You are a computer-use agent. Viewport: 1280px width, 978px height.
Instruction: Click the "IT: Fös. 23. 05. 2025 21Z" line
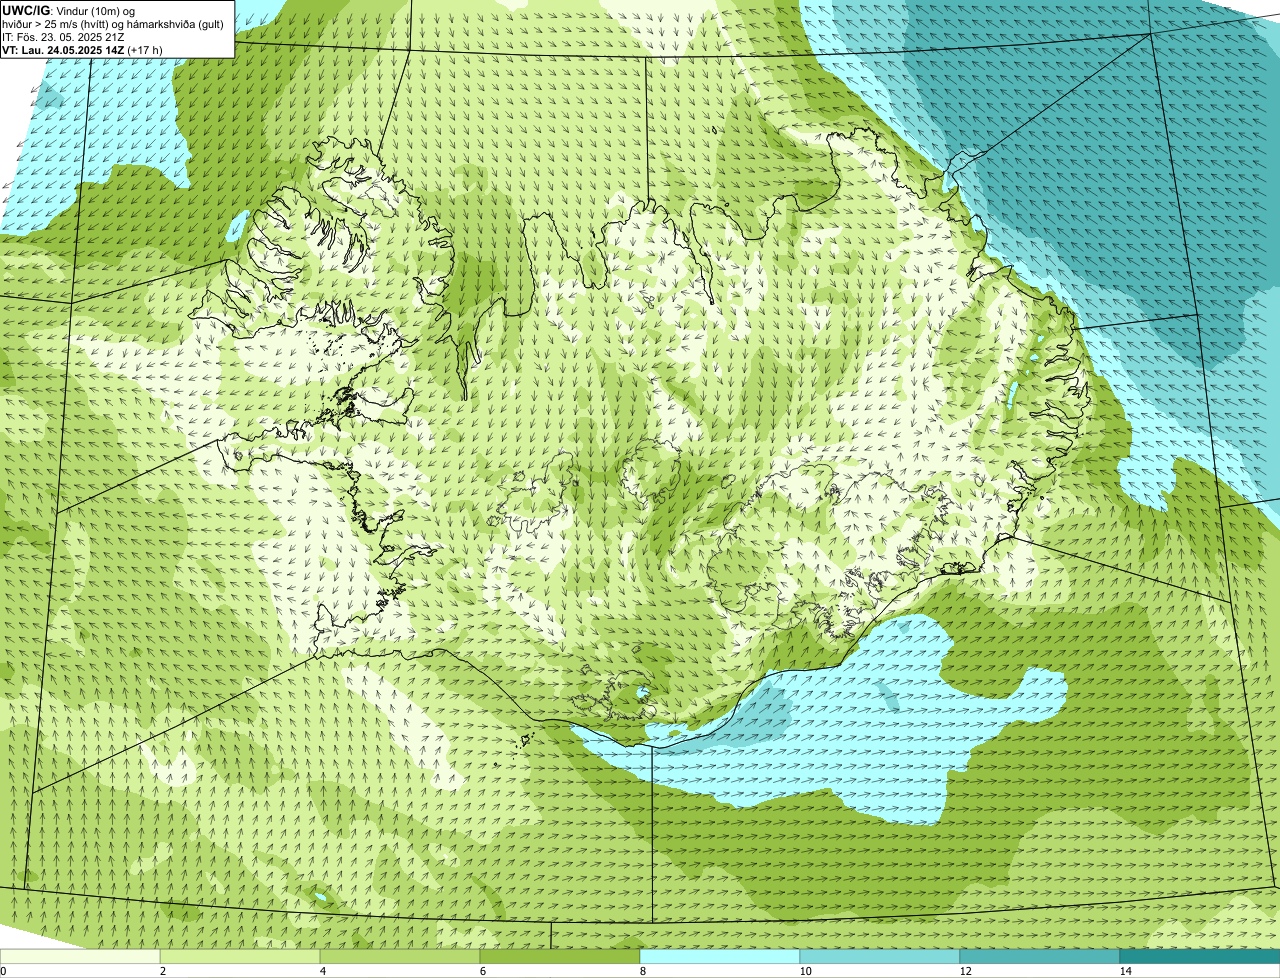pos(63,36)
